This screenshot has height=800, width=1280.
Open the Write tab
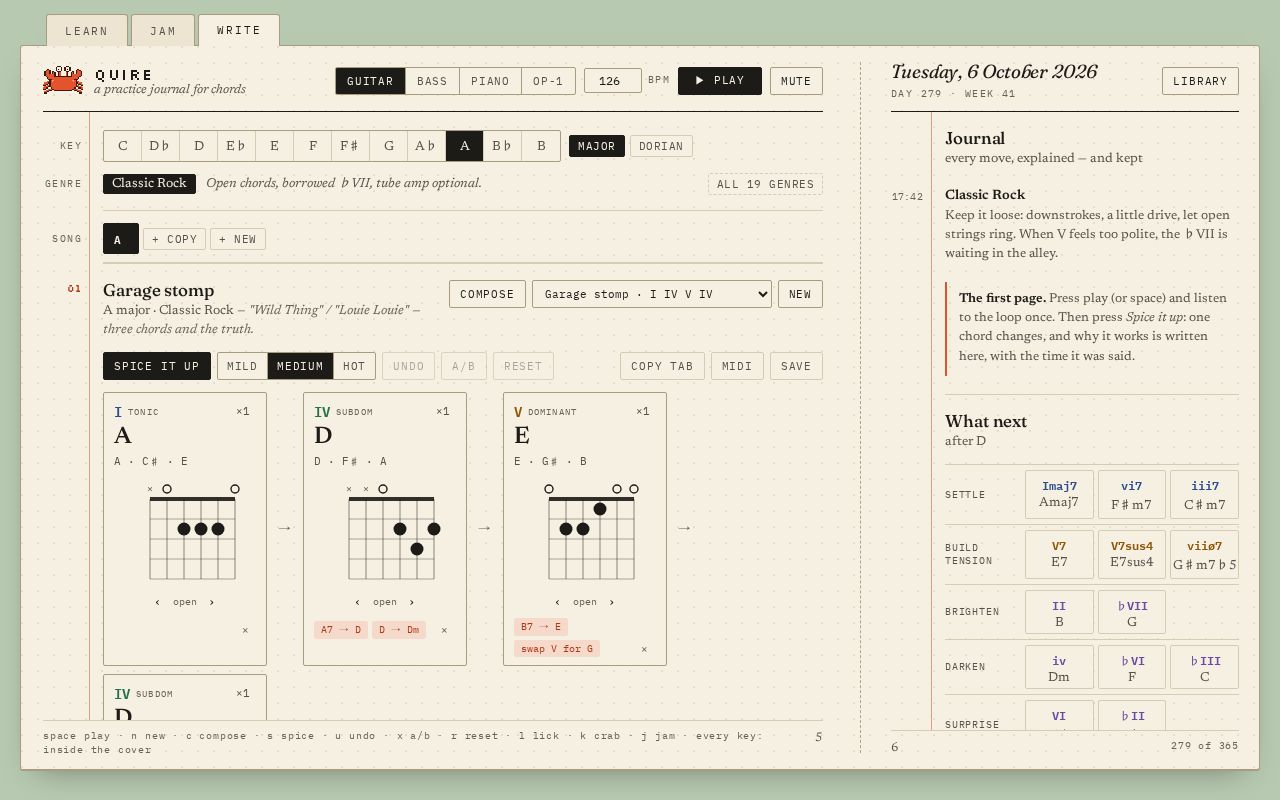pos(239,30)
